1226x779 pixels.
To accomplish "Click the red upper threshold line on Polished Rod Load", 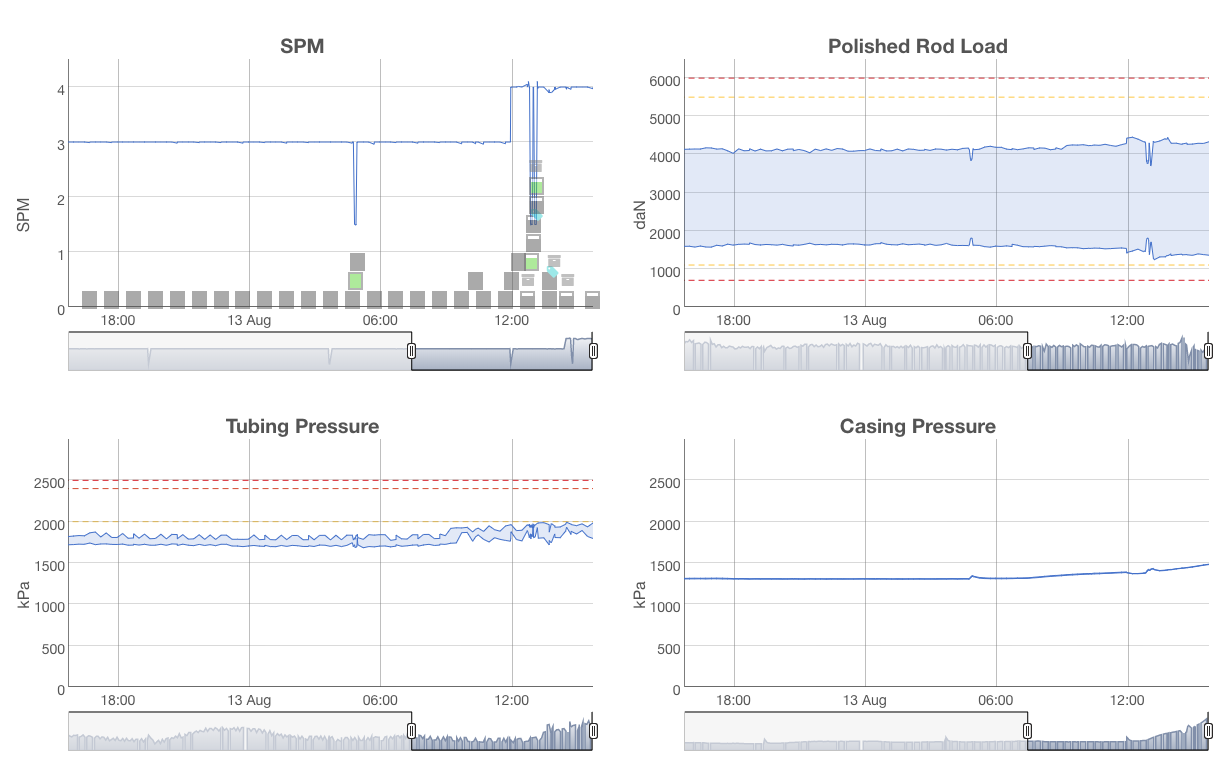I will (900, 79).
